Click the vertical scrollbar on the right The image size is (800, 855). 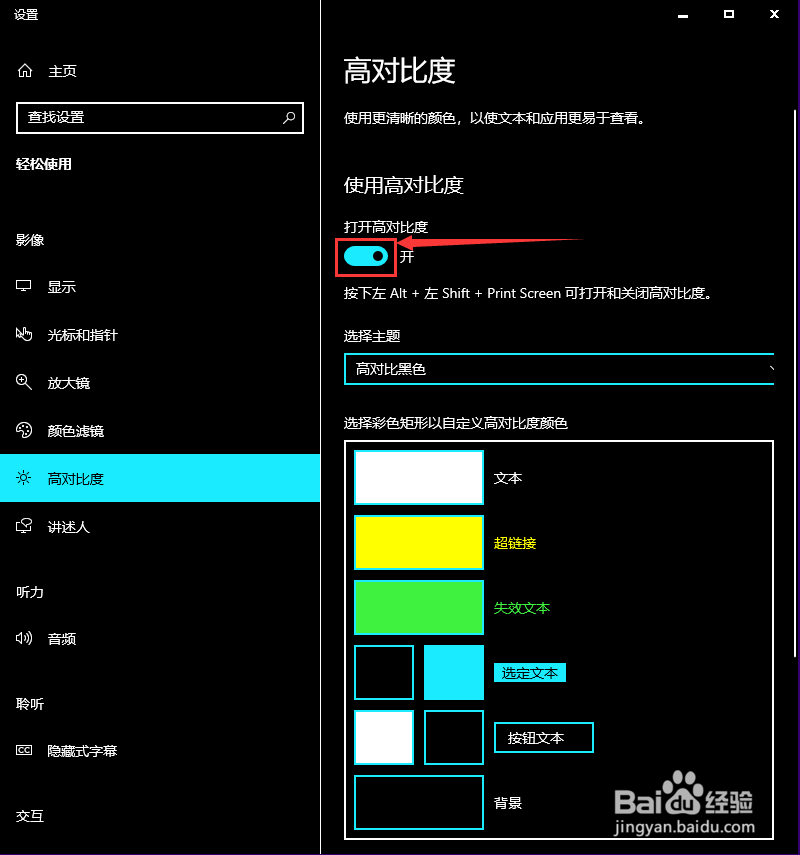[795, 384]
